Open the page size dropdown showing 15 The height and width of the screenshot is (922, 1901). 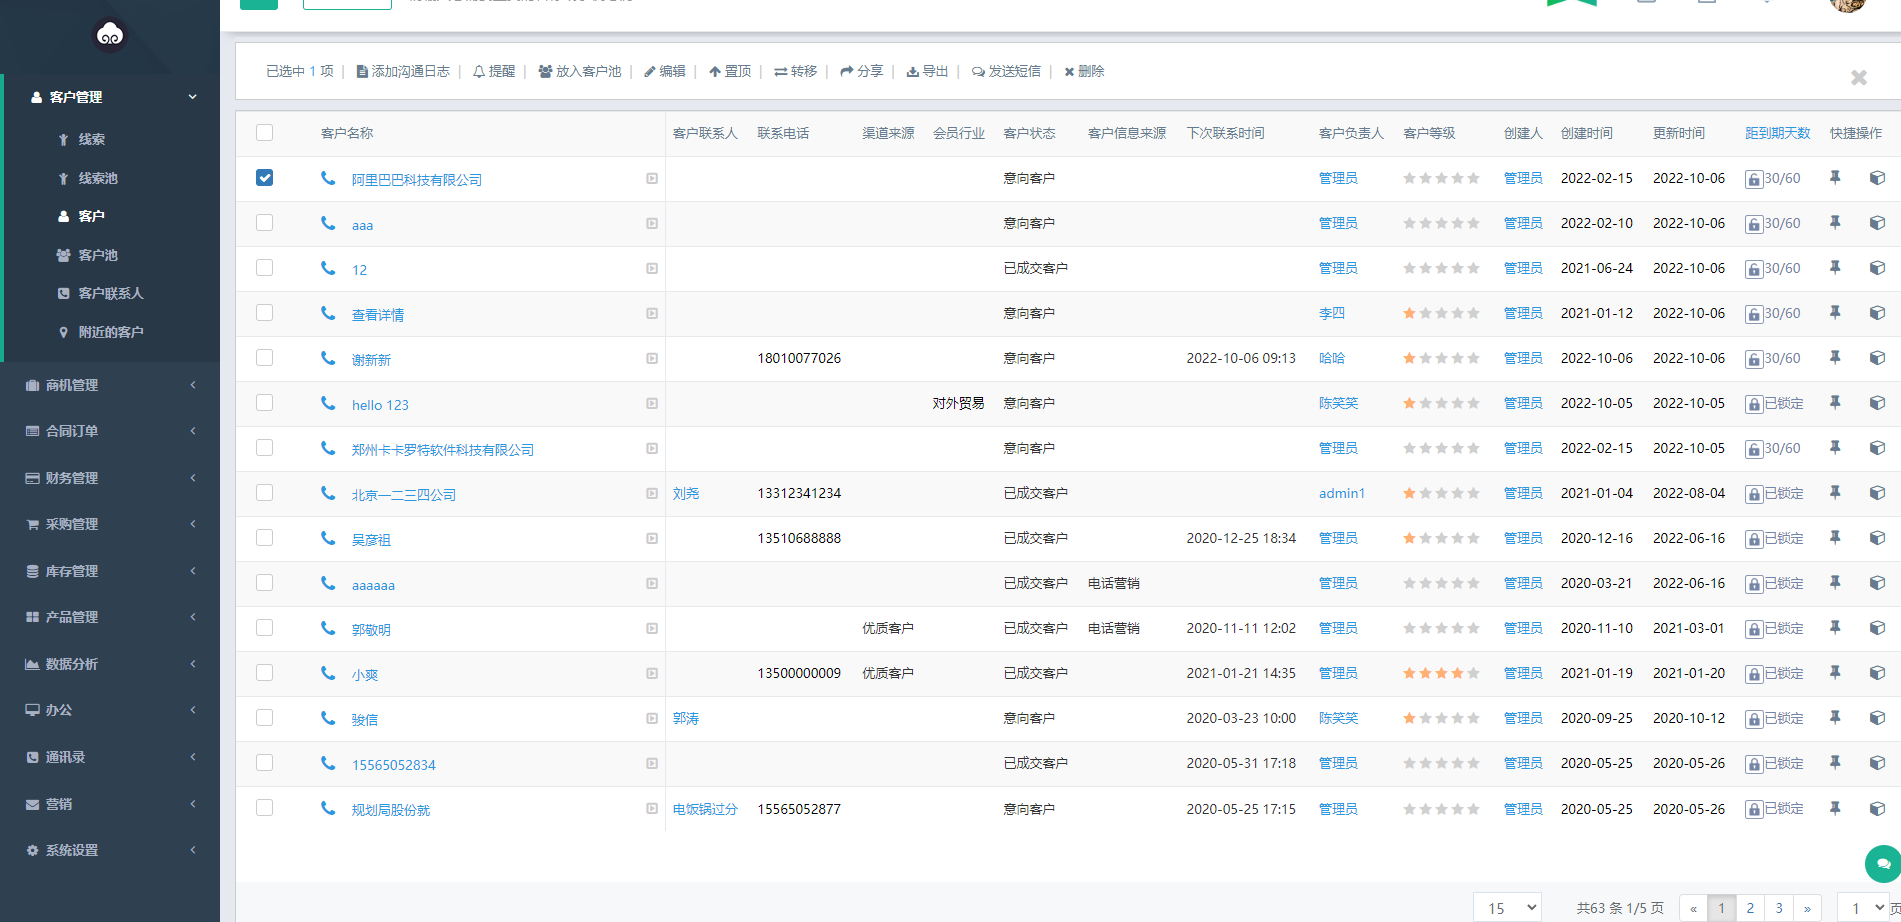click(1507, 907)
